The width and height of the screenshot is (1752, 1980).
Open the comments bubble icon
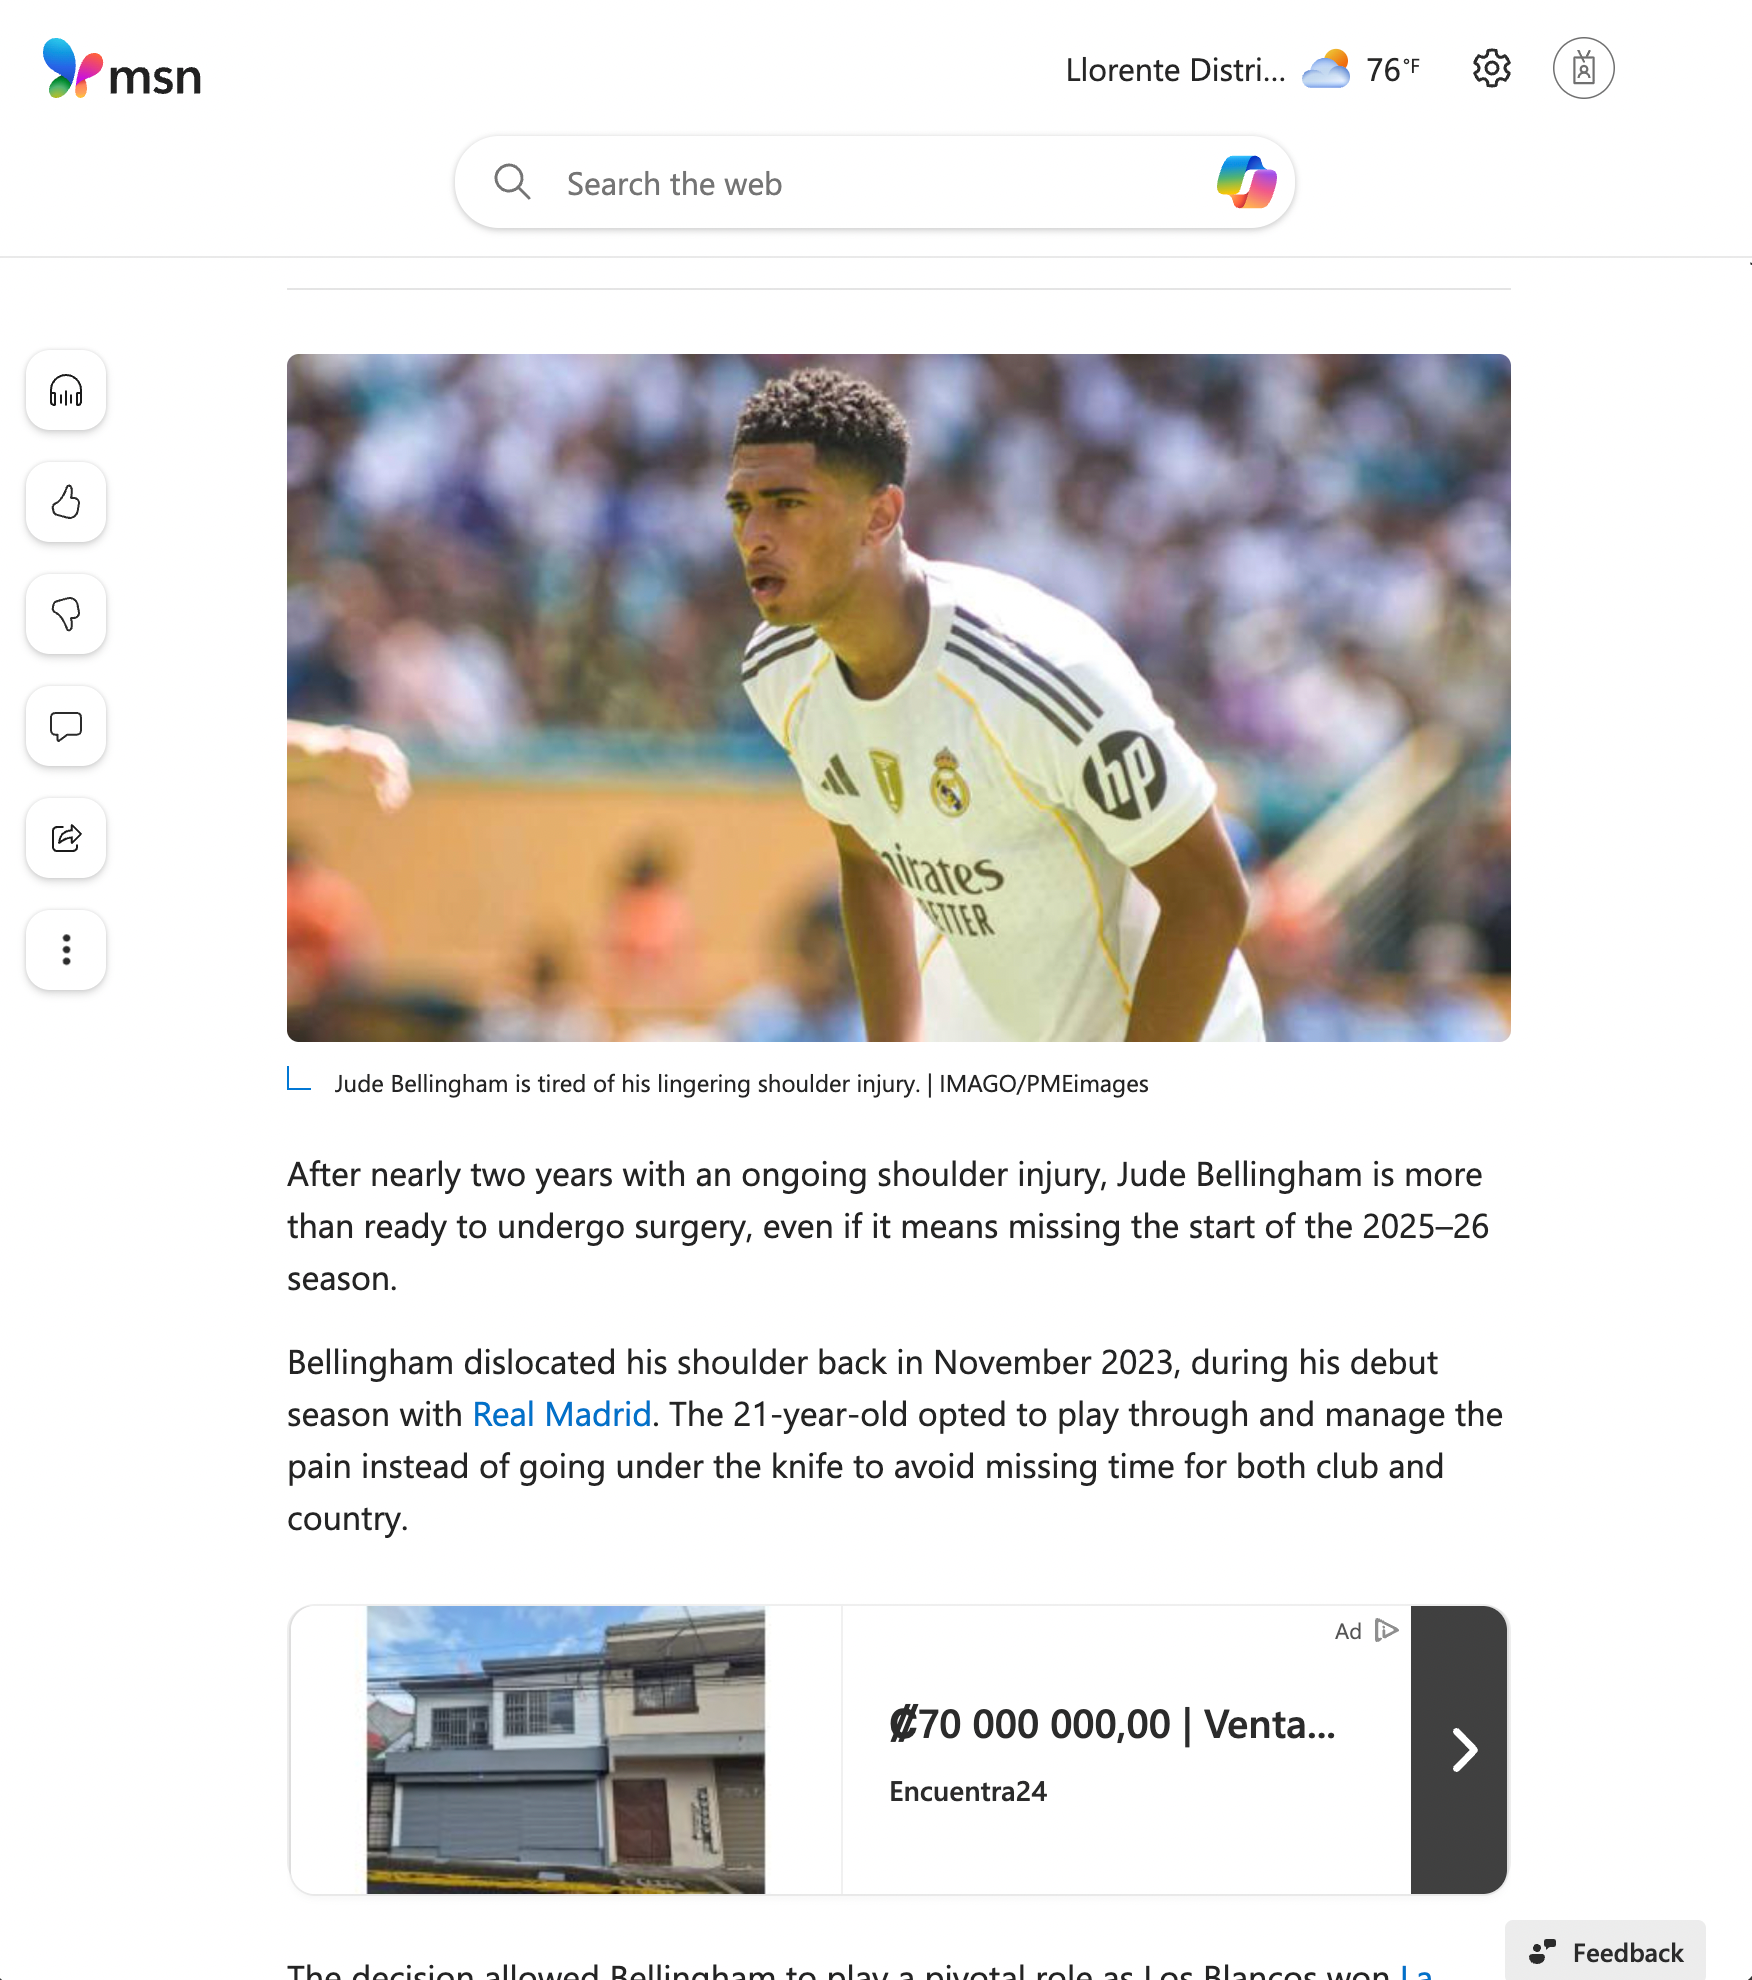click(x=66, y=726)
